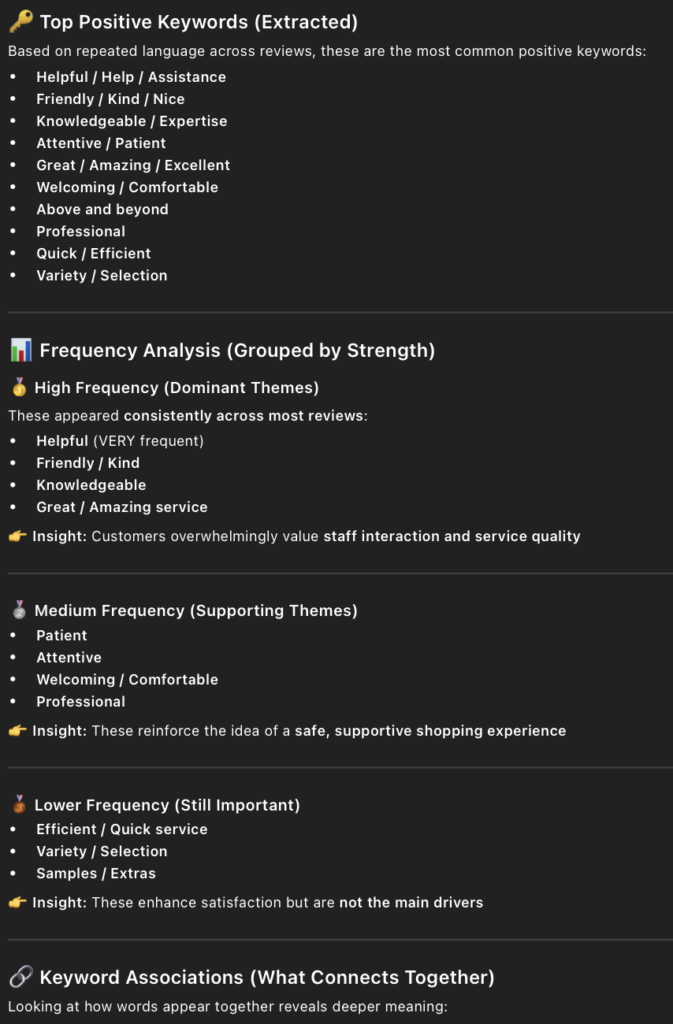
Task: Click the bar chart emoji by Frequency Analysis
Action: tap(20, 350)
